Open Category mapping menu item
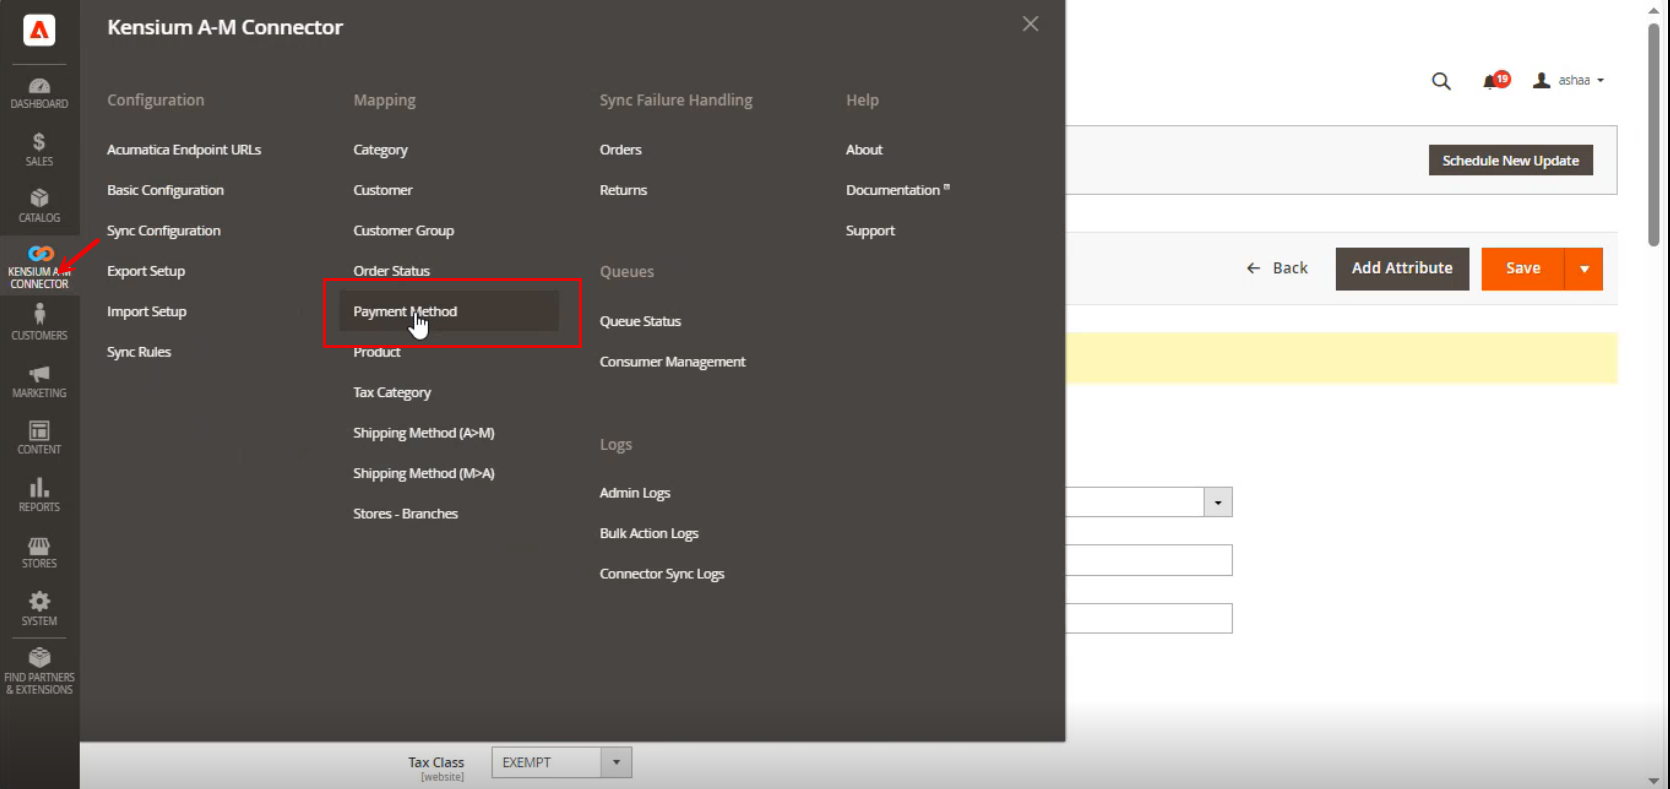The image size is (1670, 789). click(x=380, y=150)
